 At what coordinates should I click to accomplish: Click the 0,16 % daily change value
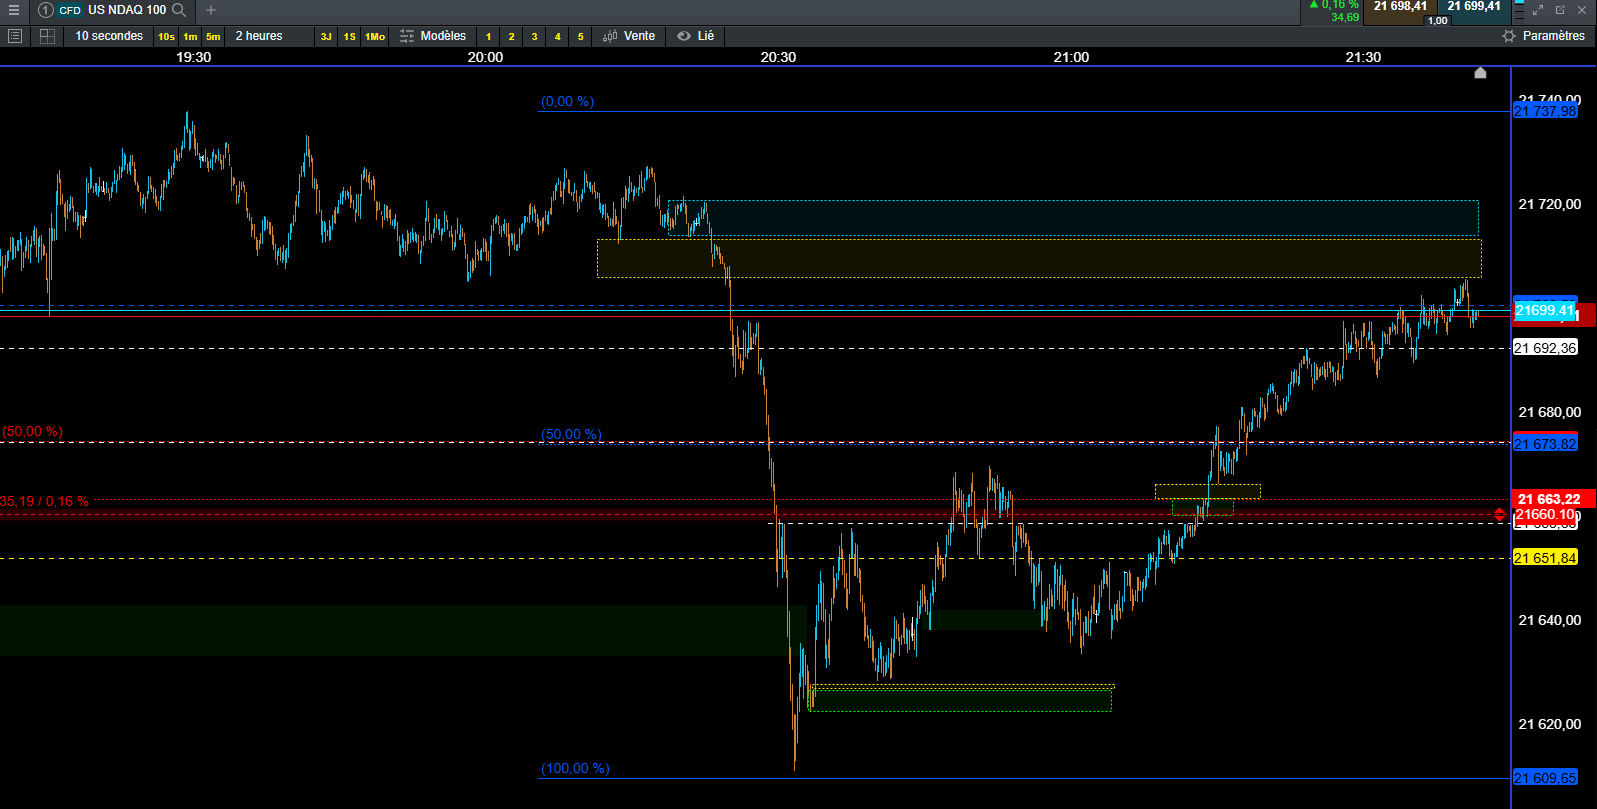point(1340,5)
